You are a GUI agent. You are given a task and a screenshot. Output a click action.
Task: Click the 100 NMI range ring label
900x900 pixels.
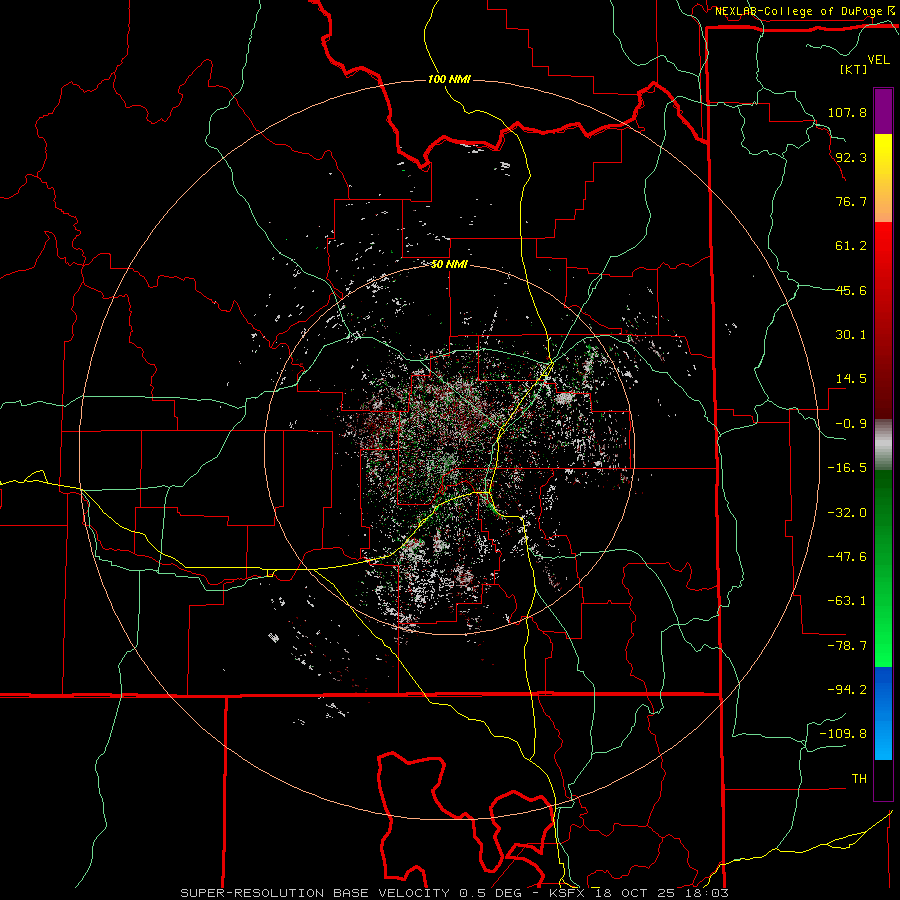coord(449,79)
